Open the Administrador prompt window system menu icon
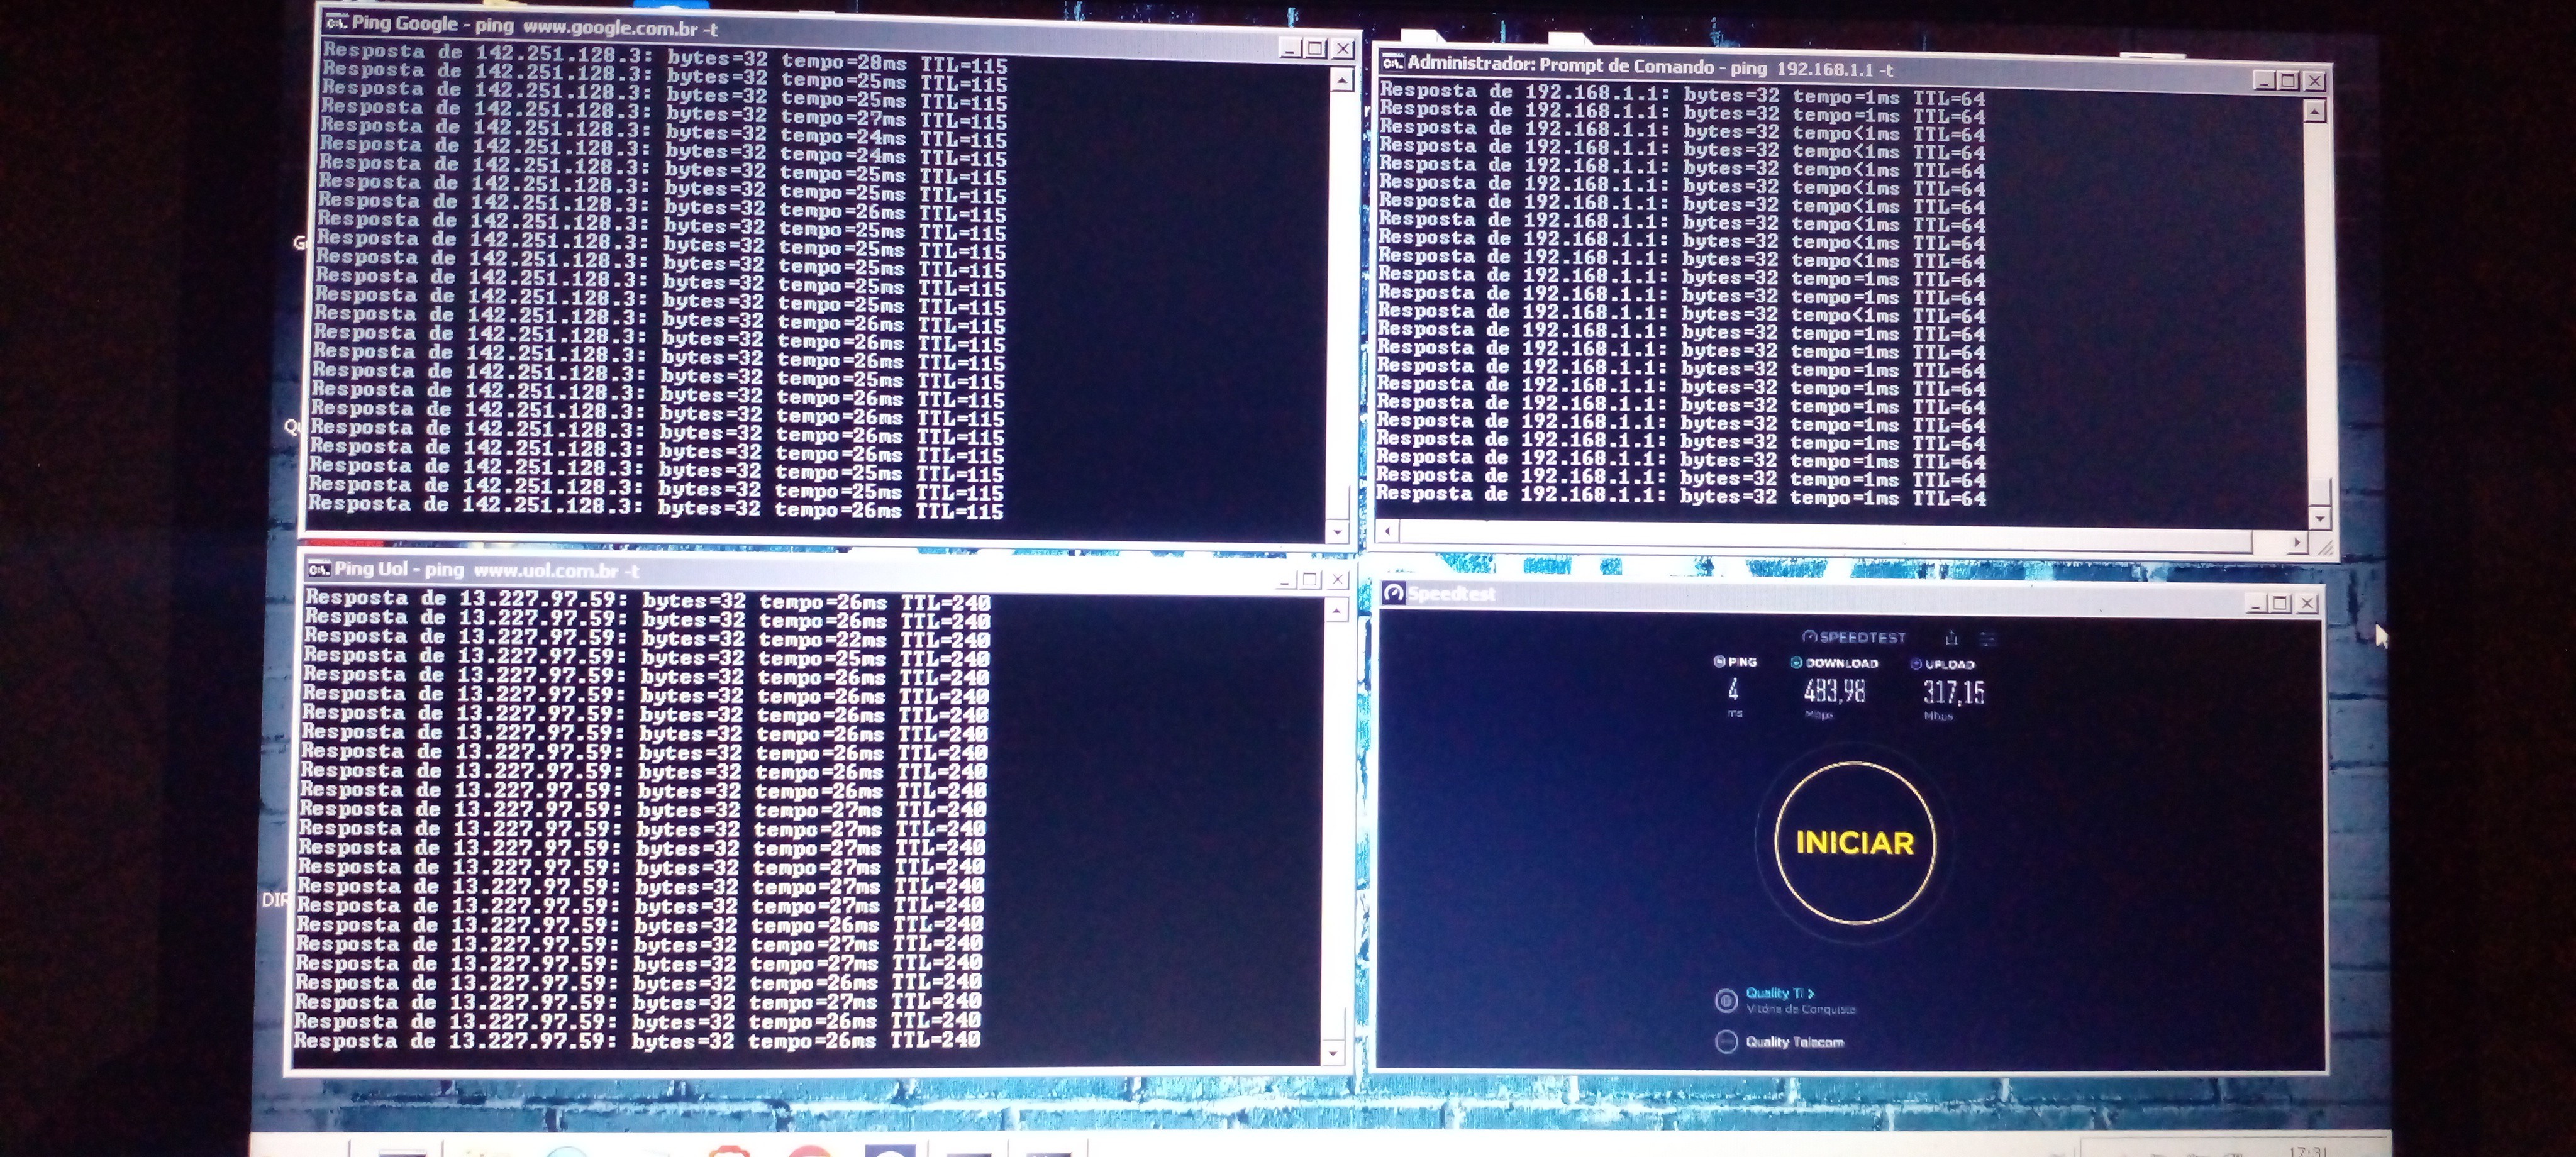2576x1157 pixels. click(x=1392, y=63)
